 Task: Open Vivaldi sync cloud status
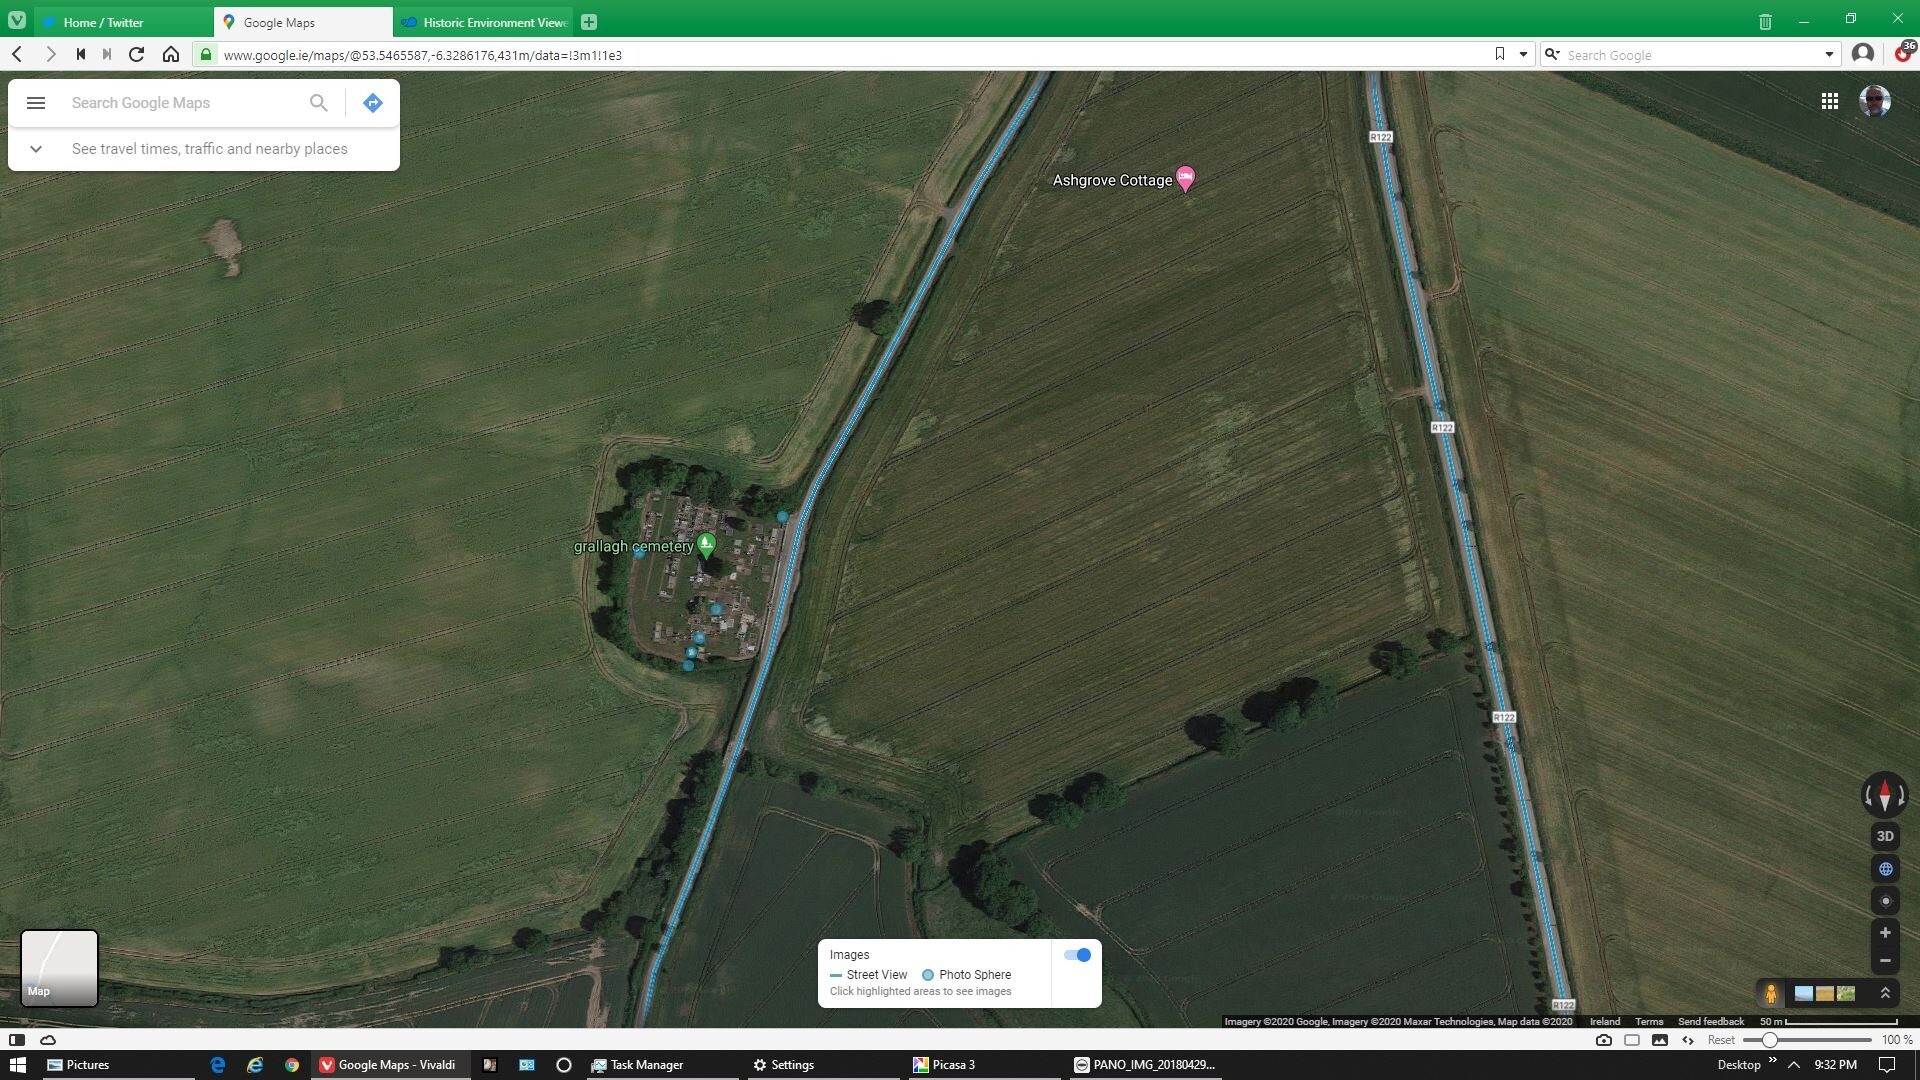pyautogui.click(x=47, y=1040)
